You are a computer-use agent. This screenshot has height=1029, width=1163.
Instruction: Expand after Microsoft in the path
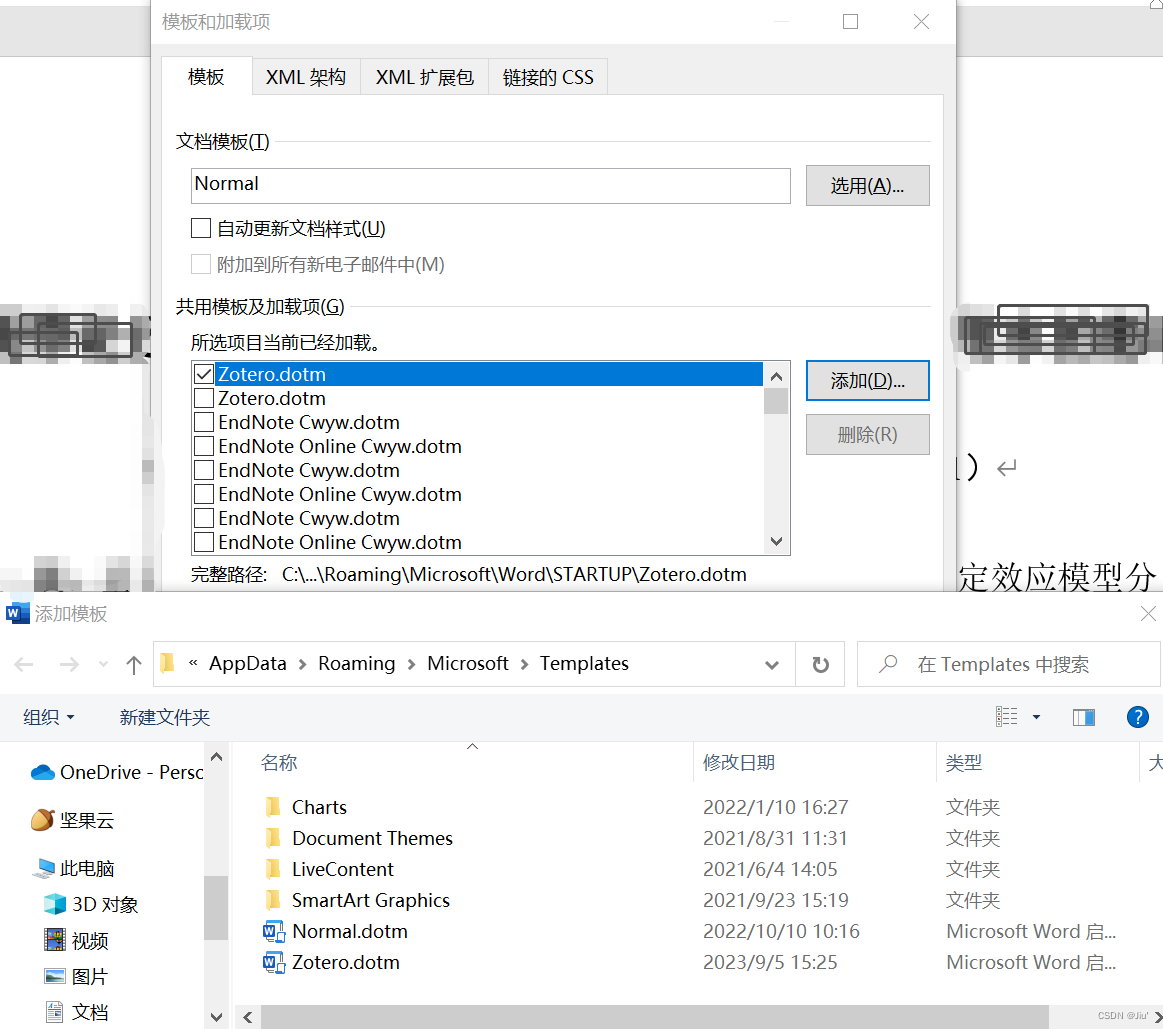[x=524, y=664]
